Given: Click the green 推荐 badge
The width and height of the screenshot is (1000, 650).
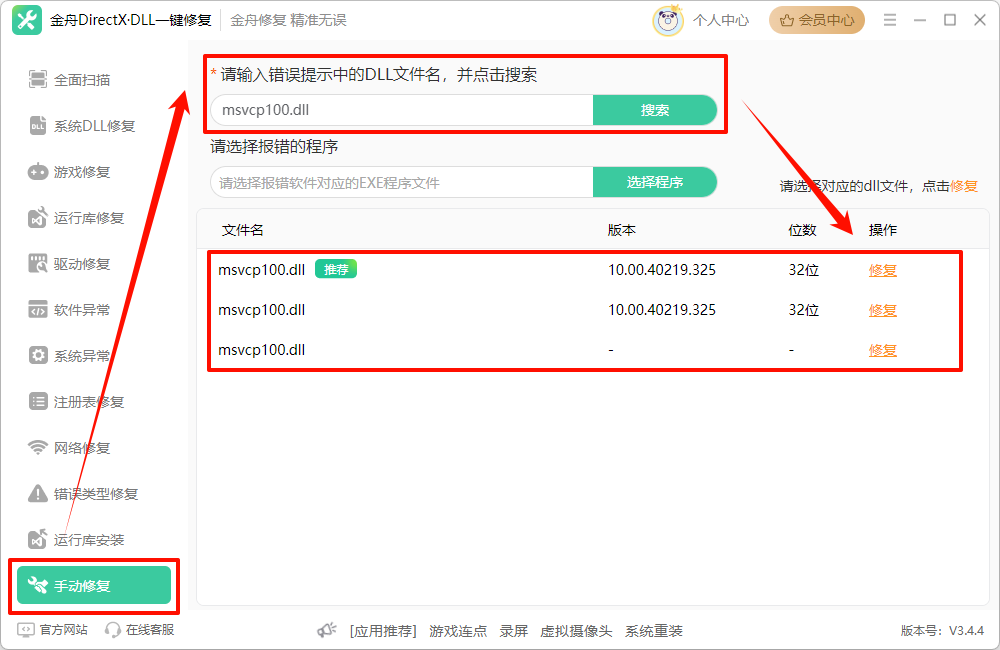Looking at the screenshot, I should tap(336, 269).
